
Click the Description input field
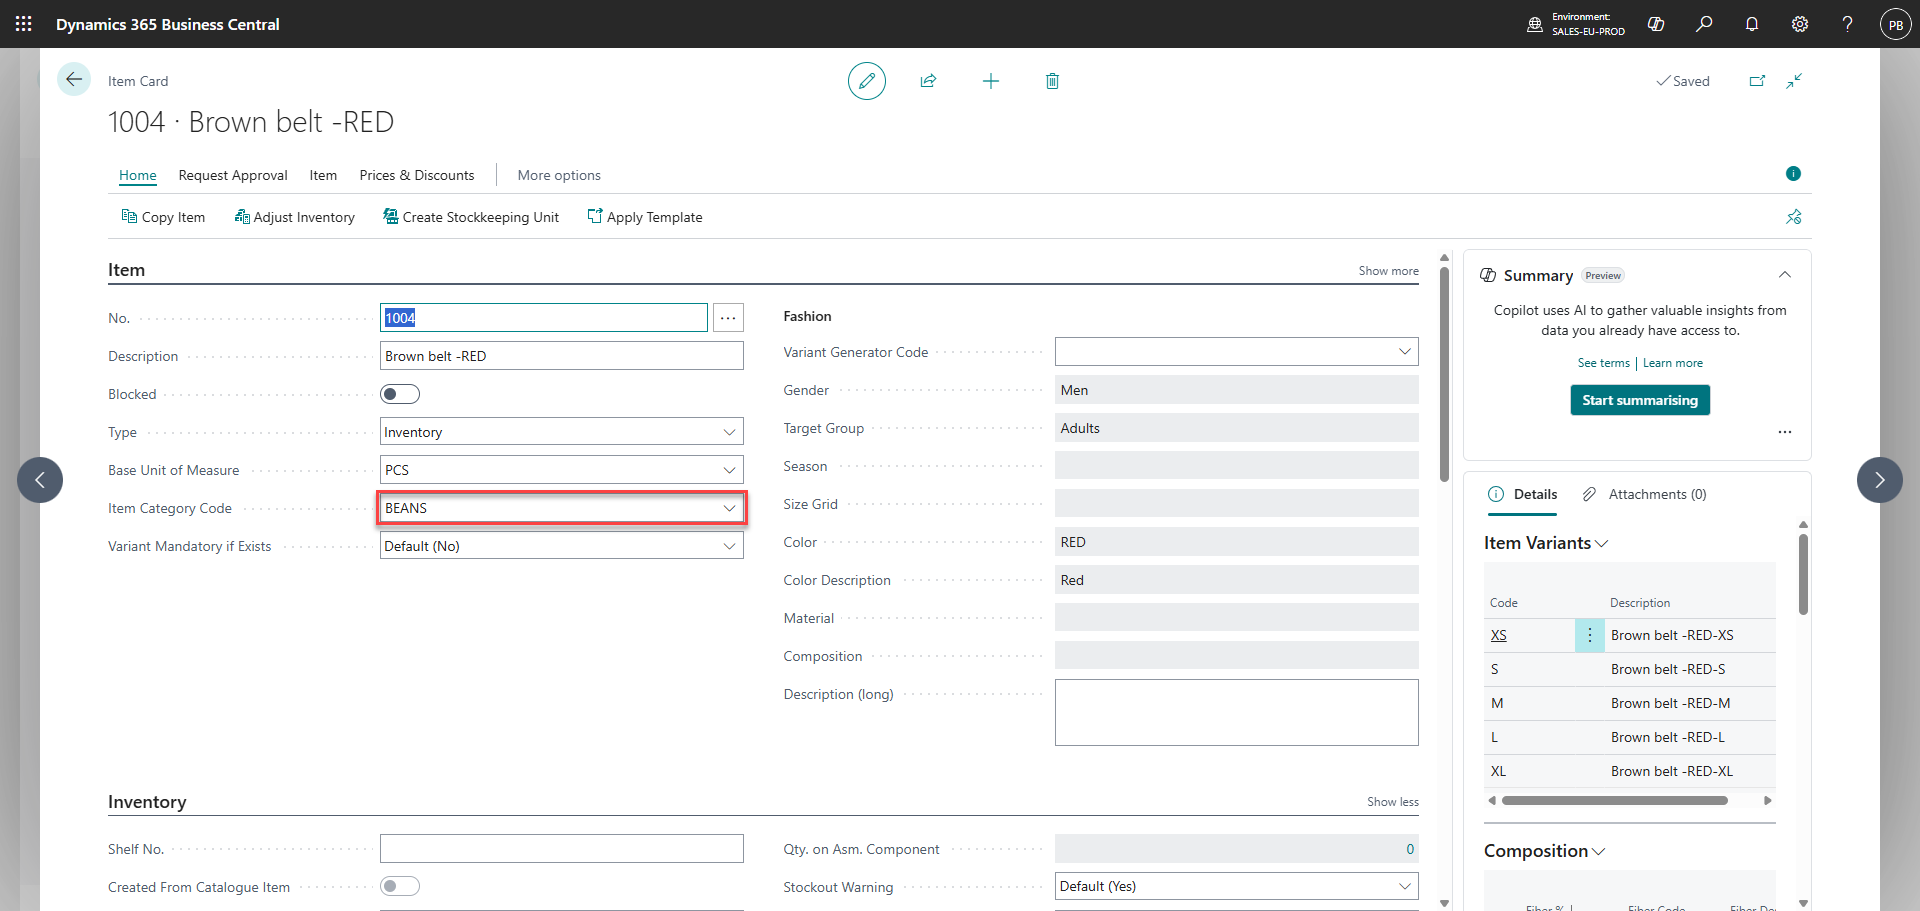562,356
